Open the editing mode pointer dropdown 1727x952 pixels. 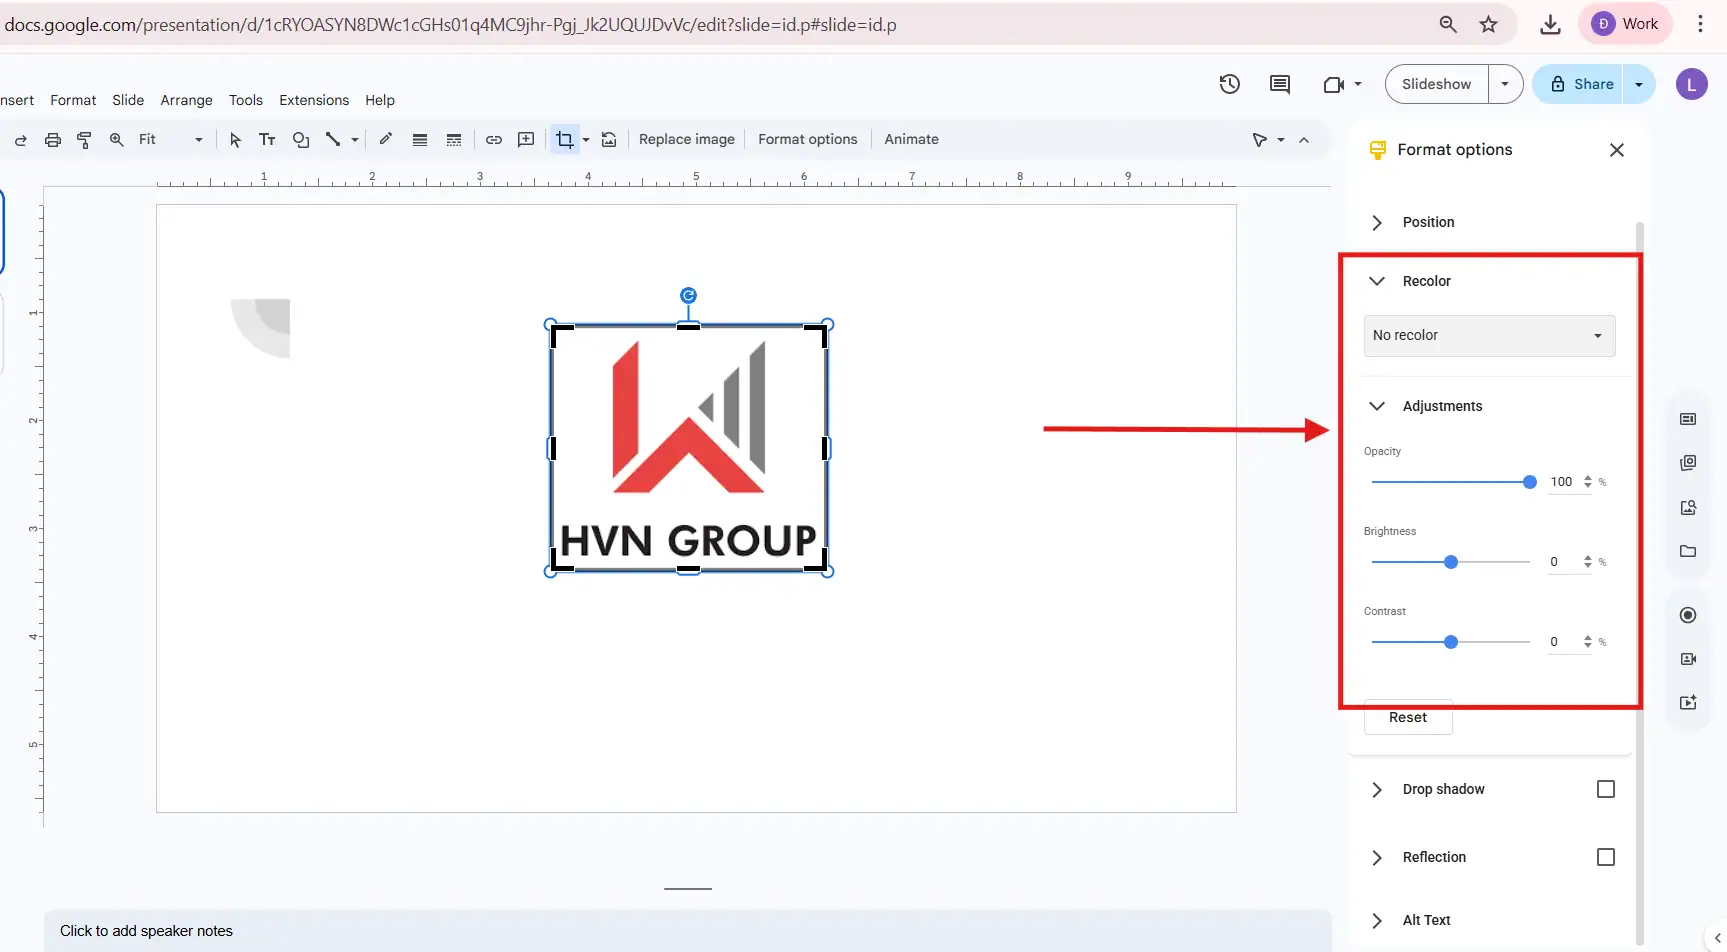(x=1268, y=140)
